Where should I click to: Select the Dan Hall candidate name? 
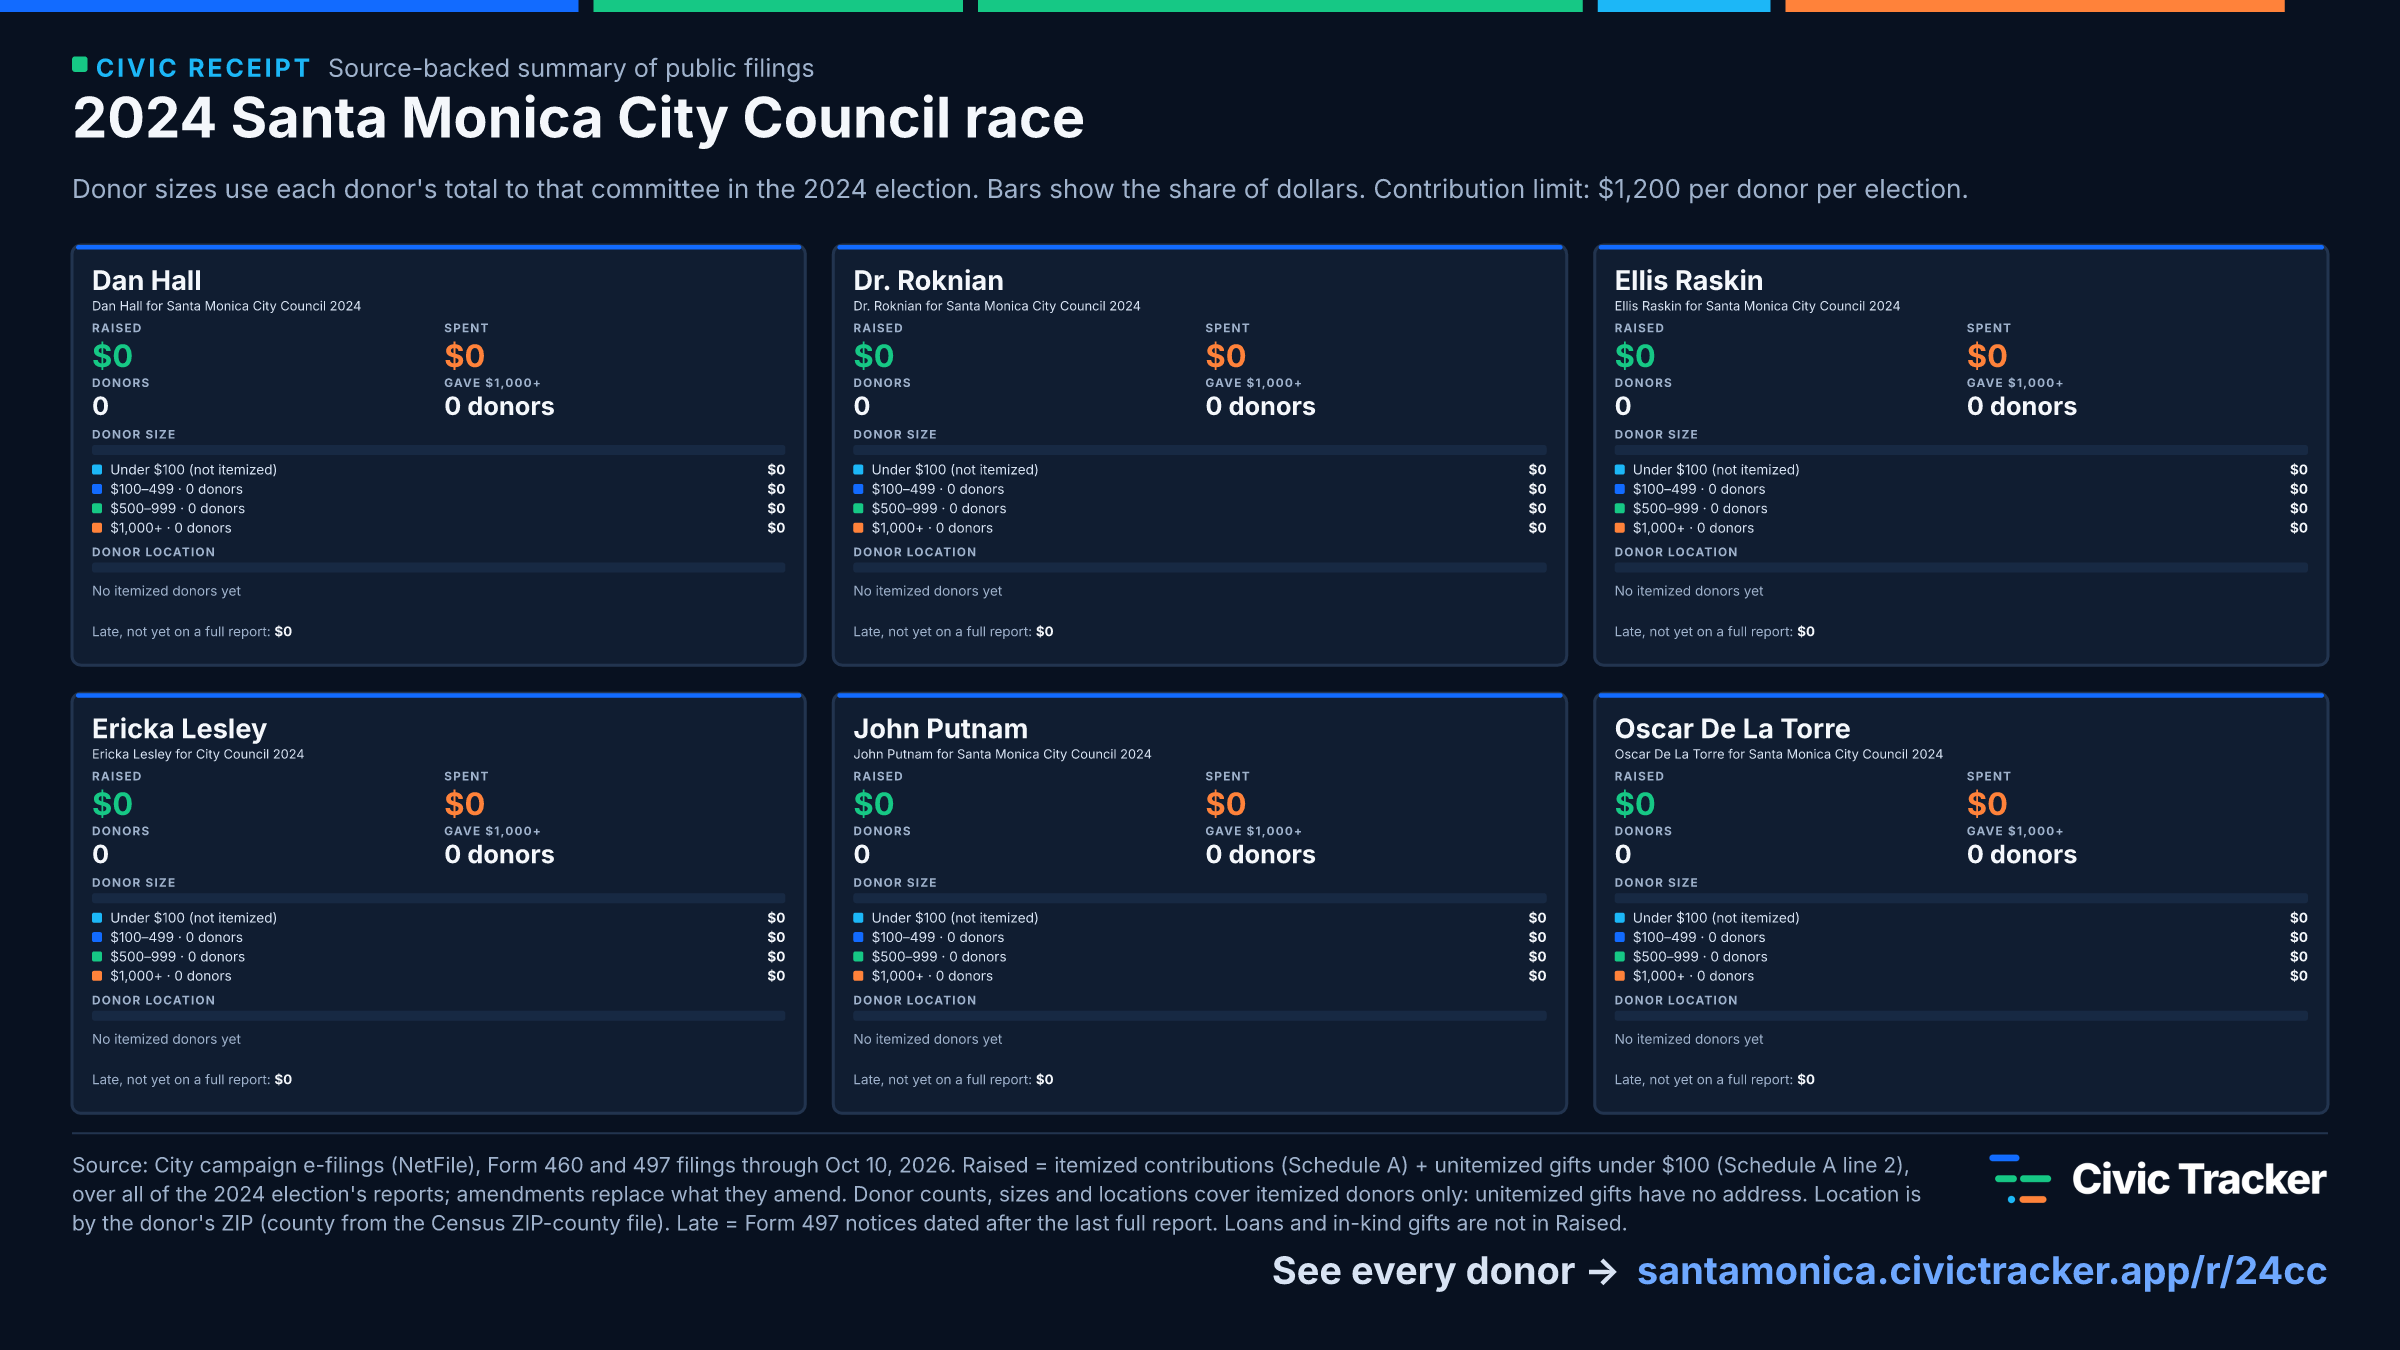pos(146,280)
